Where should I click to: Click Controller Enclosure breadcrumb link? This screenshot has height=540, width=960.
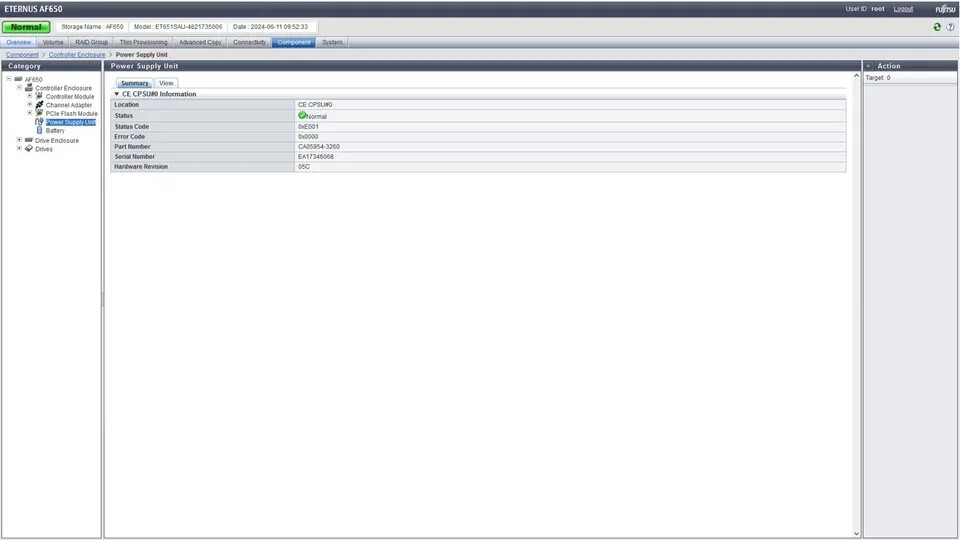[x=76, y=54]
